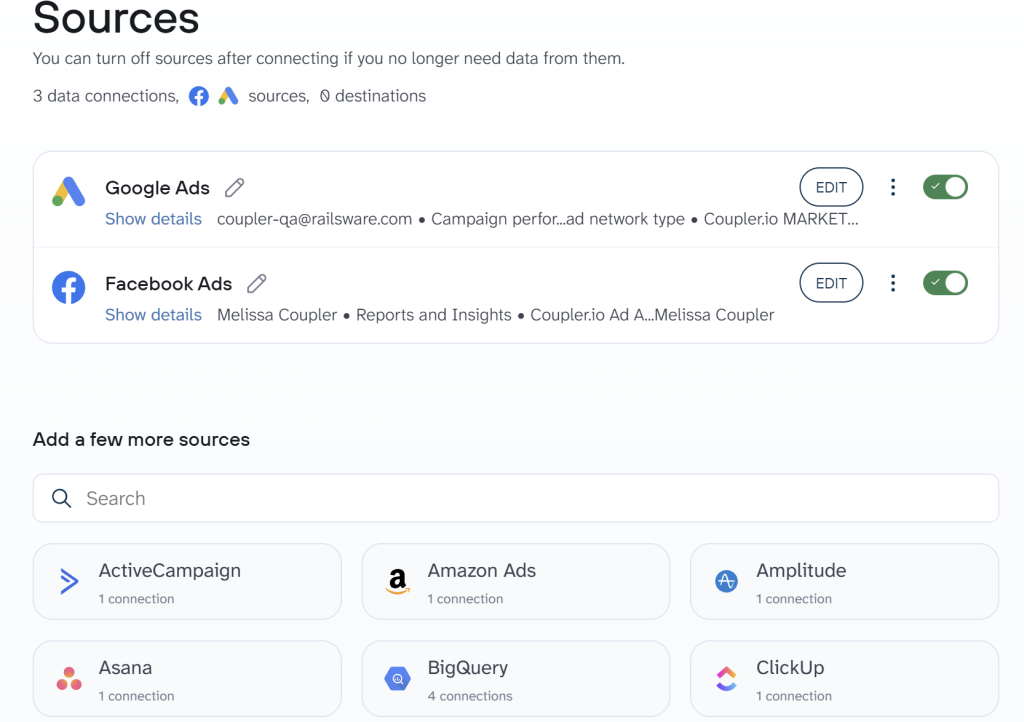This screenshot has height=722, width=1024.
Task: Click the Amplitude source icon
Action: tap(725, 581)
